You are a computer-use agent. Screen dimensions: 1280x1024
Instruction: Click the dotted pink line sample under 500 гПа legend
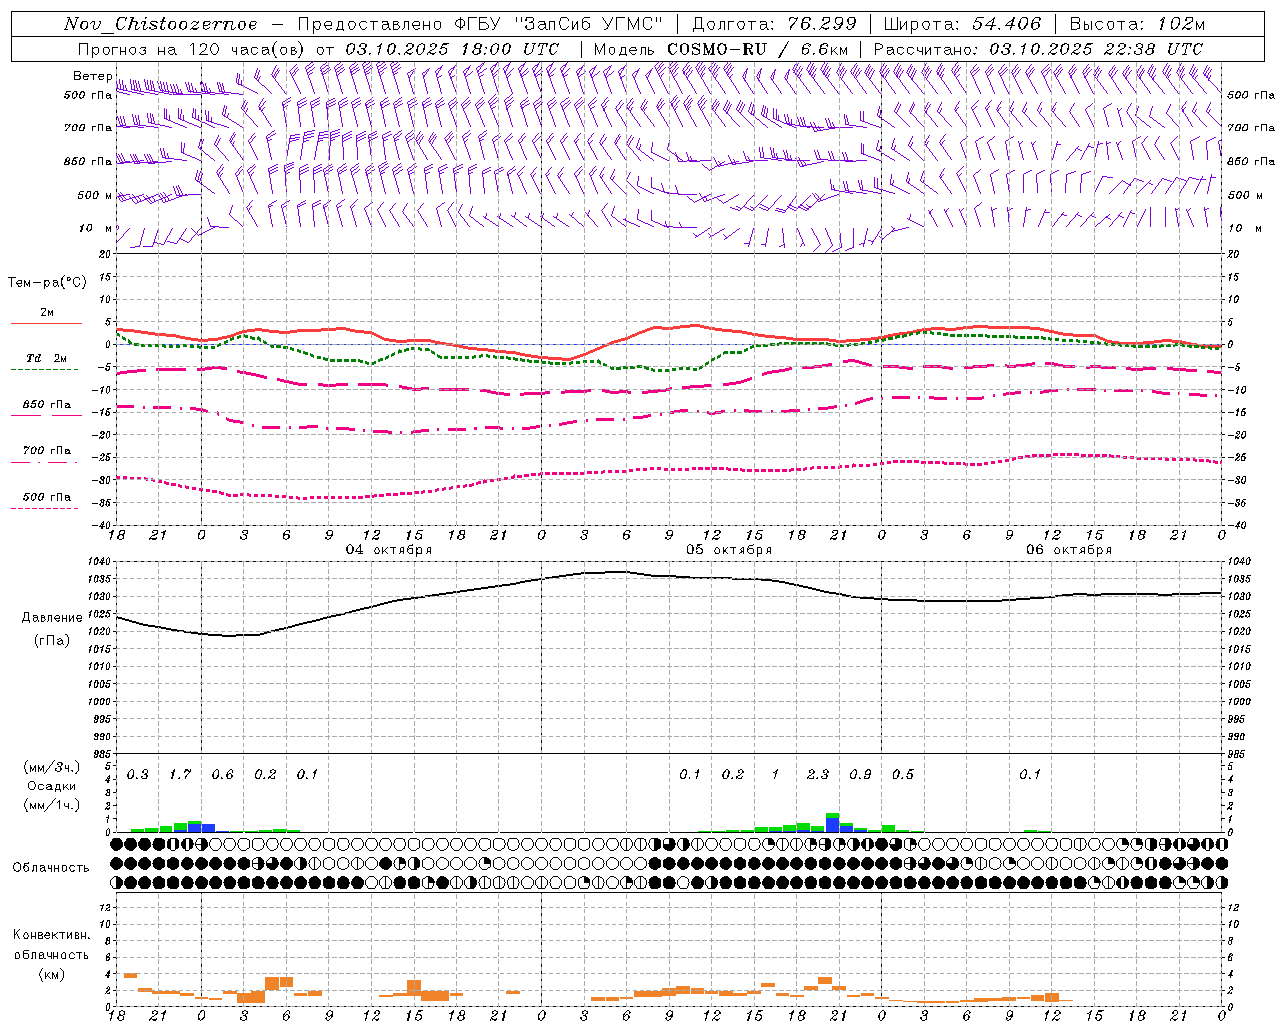click(x=45, y=509)
